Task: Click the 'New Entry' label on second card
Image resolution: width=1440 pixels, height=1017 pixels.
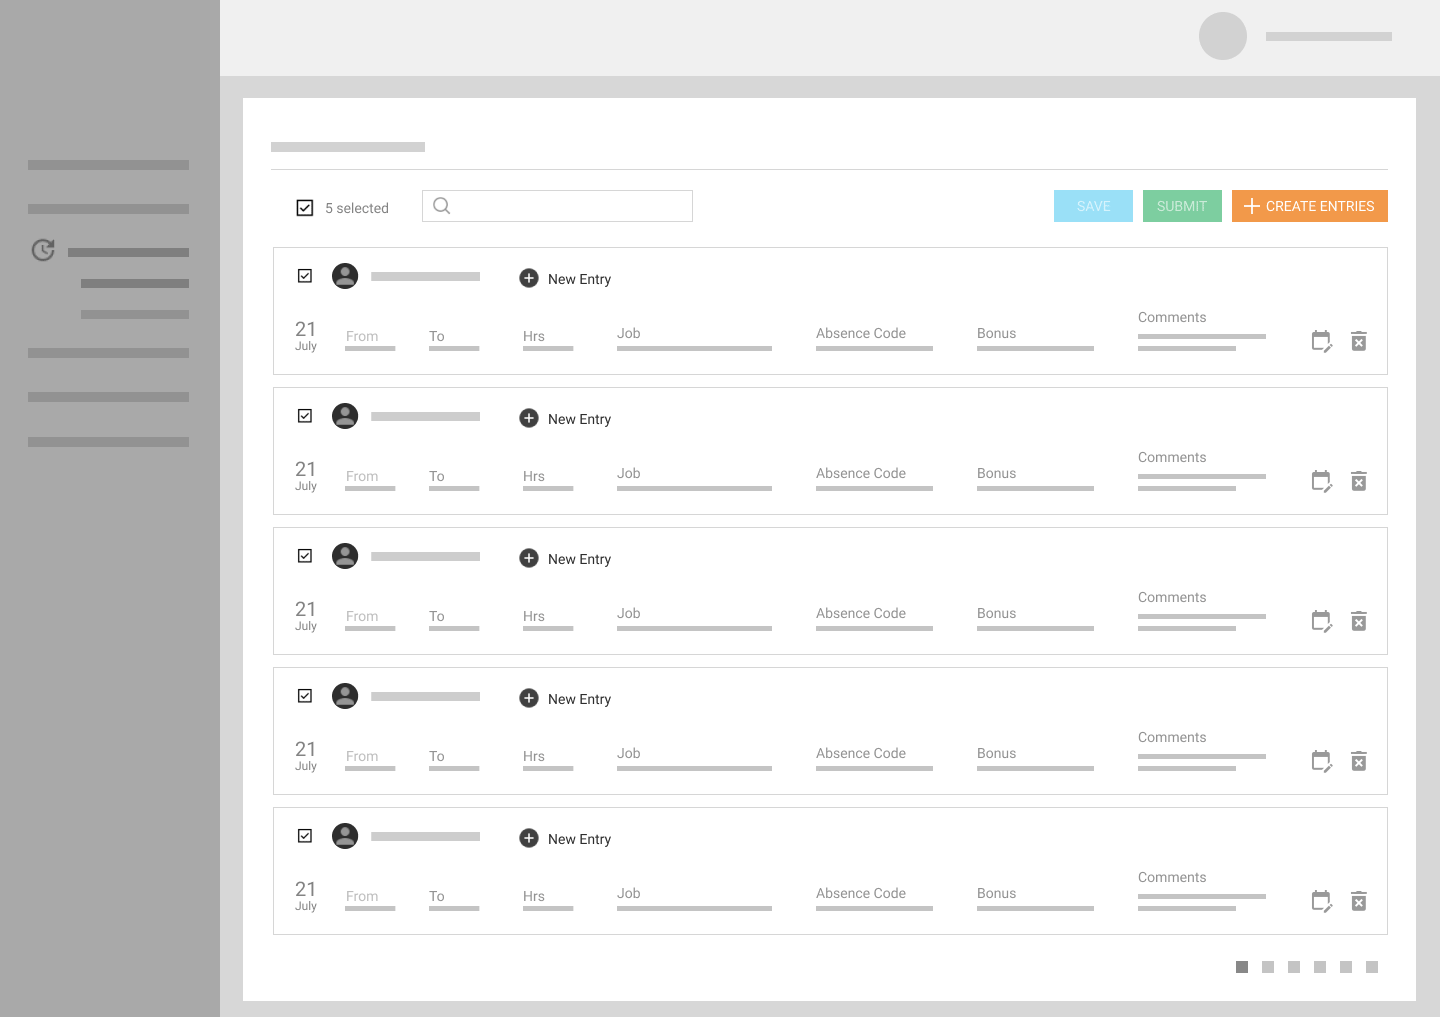Action: 579,419
